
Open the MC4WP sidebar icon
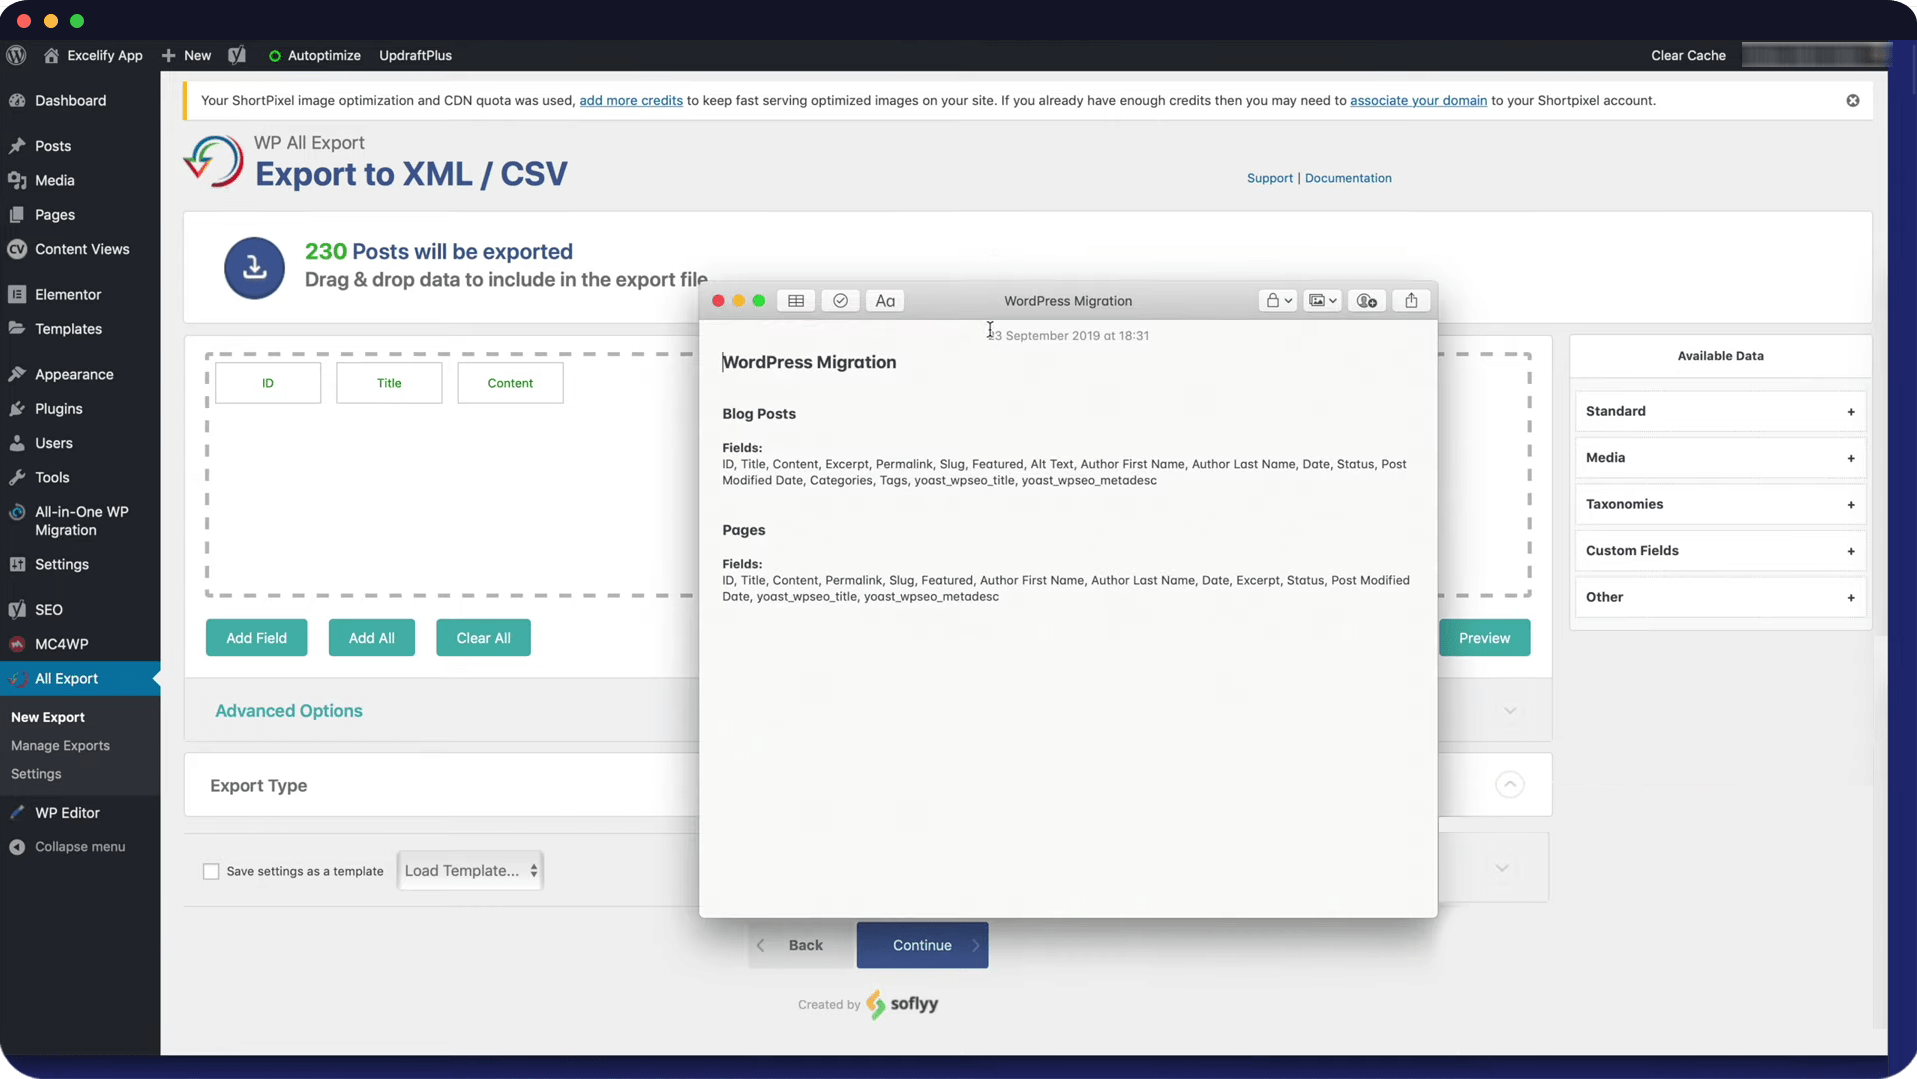(x=17, y=644)
